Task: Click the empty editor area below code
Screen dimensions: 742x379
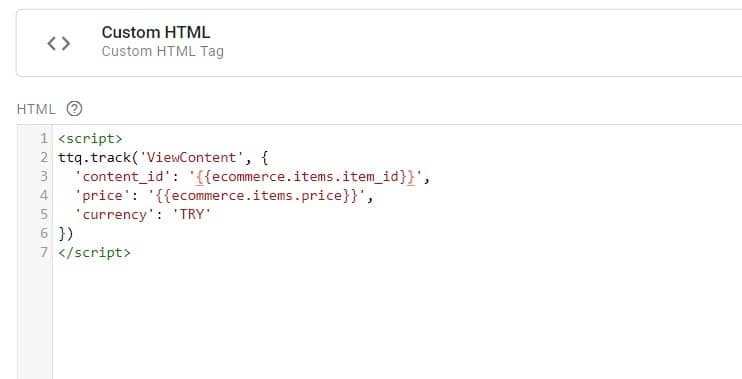Action: pos(397,319)
